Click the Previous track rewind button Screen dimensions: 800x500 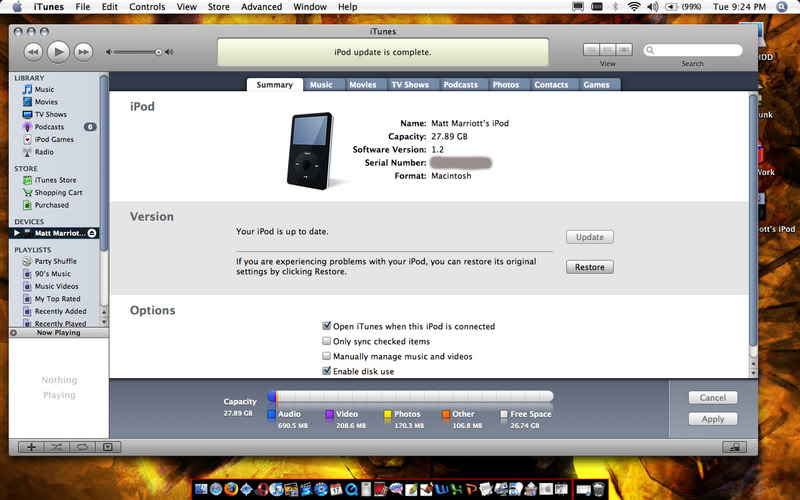[x=33, y=52]
